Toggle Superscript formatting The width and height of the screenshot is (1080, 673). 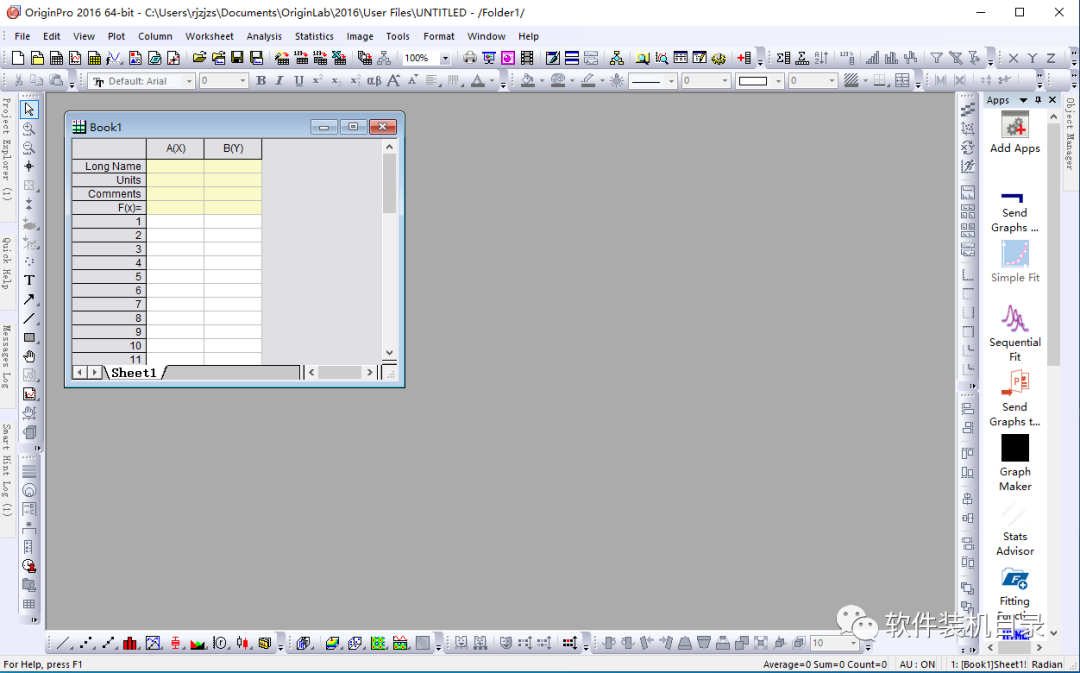click(x=318, y=81)
